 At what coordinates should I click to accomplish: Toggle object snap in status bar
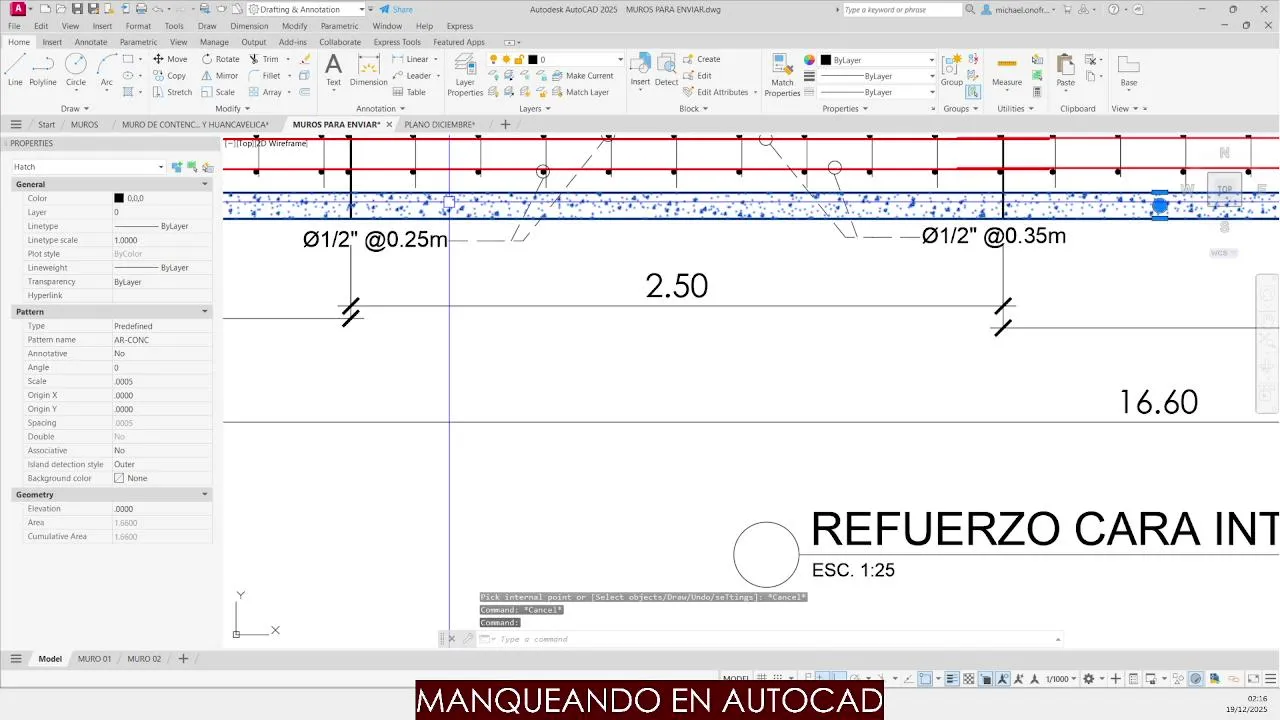pyautogui.click(x=927, y=679)
